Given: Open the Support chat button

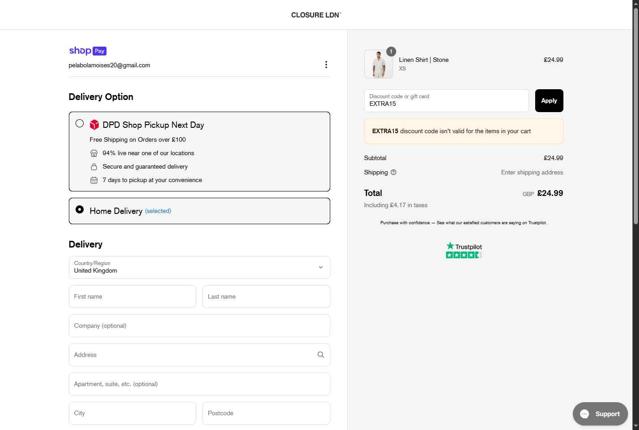Looking at the screenshot, I should tap(600, 414).
